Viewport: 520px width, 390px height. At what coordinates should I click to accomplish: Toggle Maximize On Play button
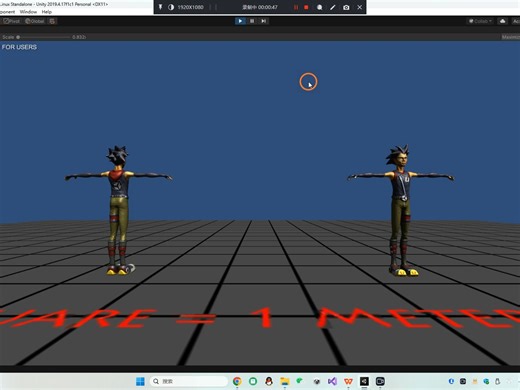tap(511, 37)
